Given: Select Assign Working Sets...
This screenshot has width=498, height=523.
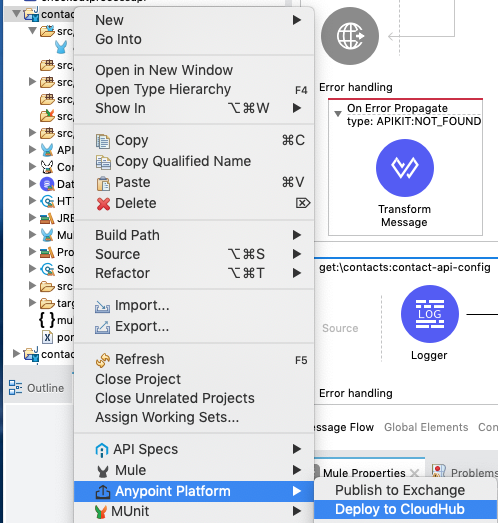Looking at the screenshot, I should 193,417.
